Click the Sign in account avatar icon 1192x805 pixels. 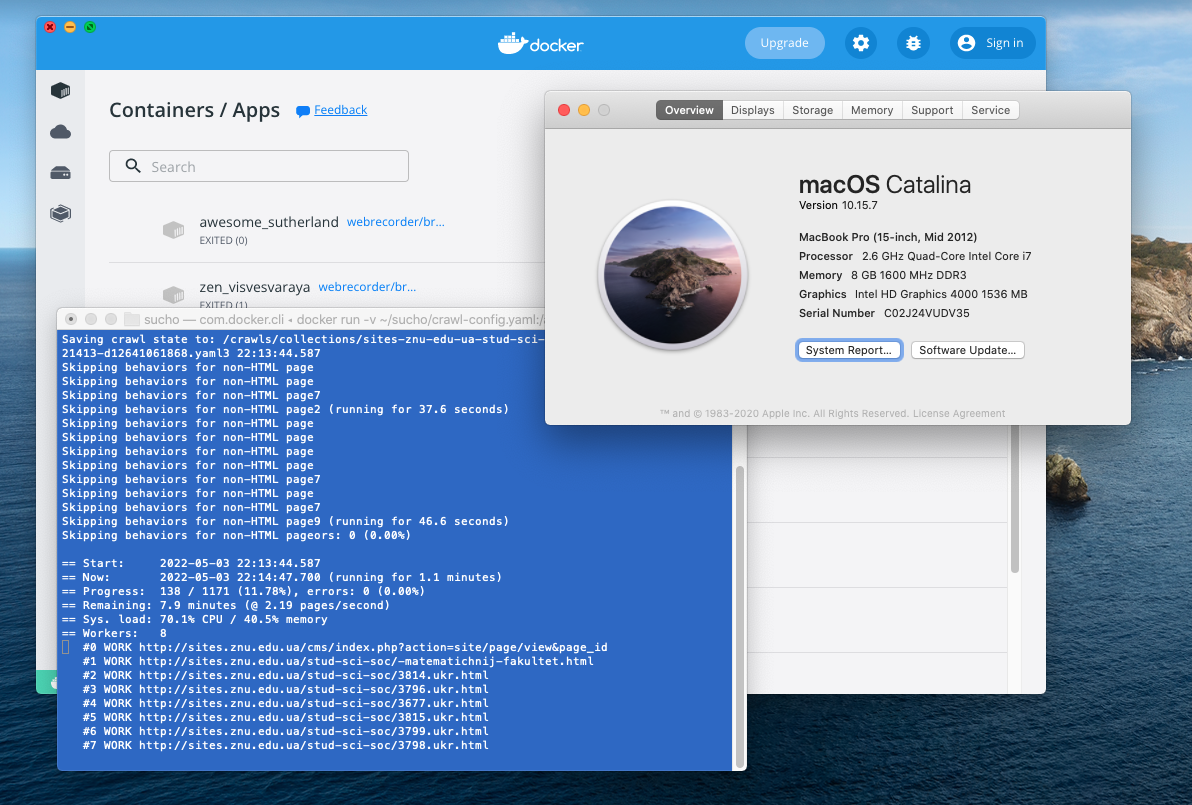click(966, 43)
